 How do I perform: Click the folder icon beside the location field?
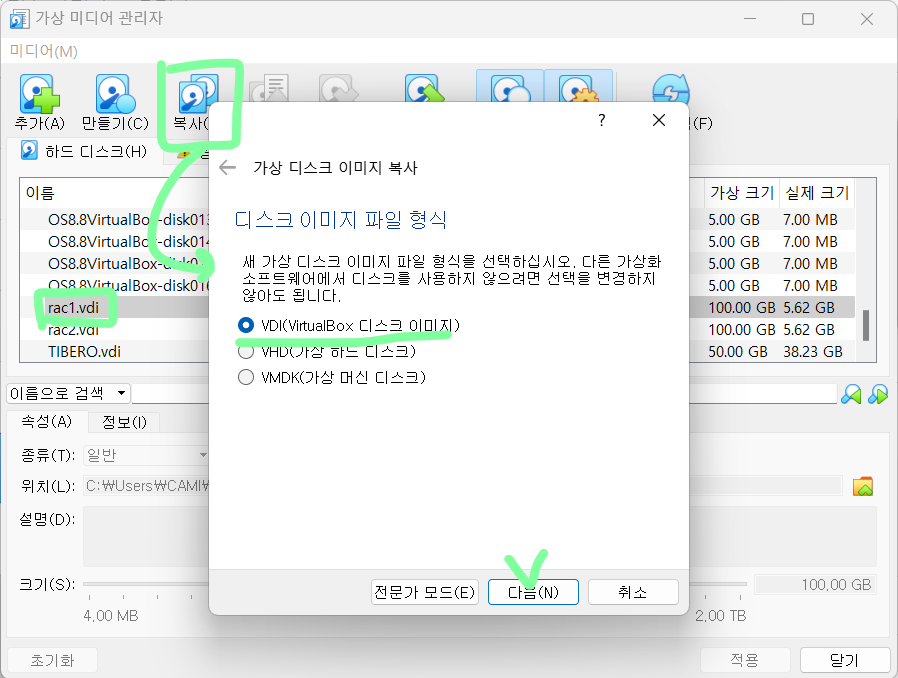tap(862, 486)
